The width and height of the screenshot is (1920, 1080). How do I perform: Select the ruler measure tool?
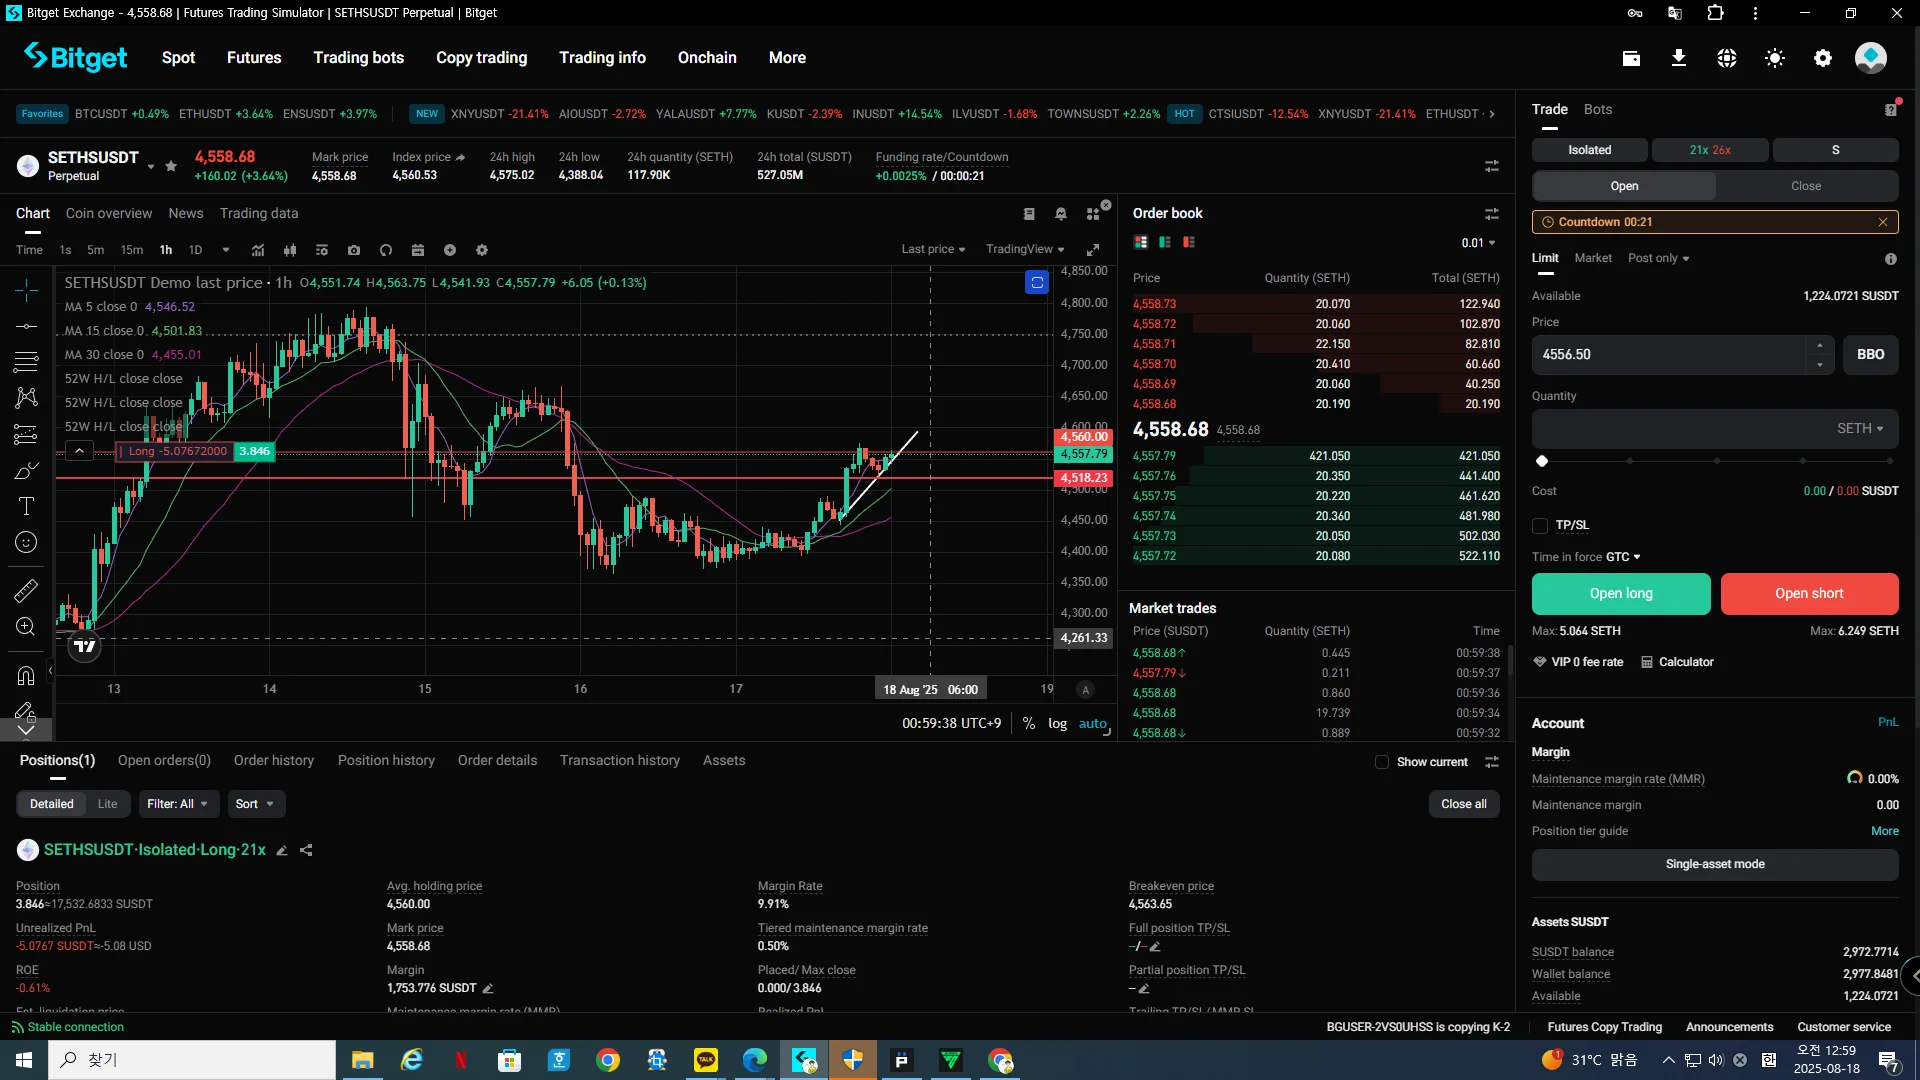tap(26, 591)
